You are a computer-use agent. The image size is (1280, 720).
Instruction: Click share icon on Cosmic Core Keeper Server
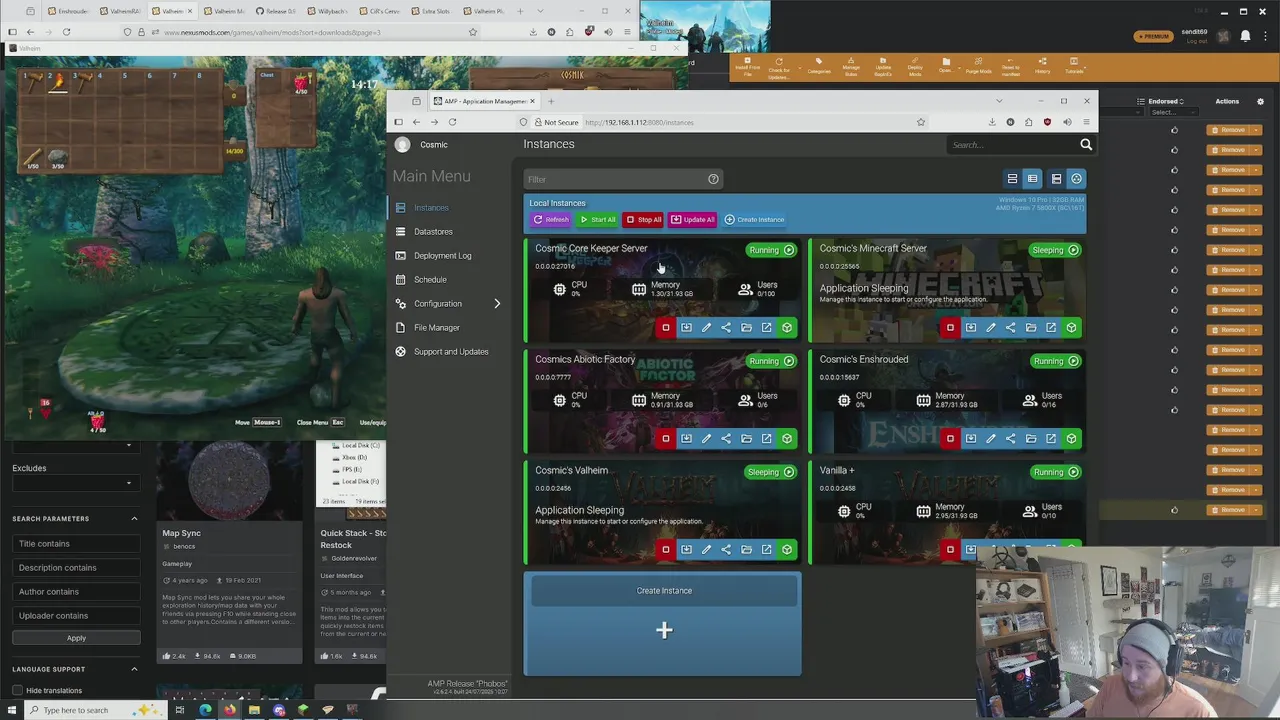tap(726, 328)
